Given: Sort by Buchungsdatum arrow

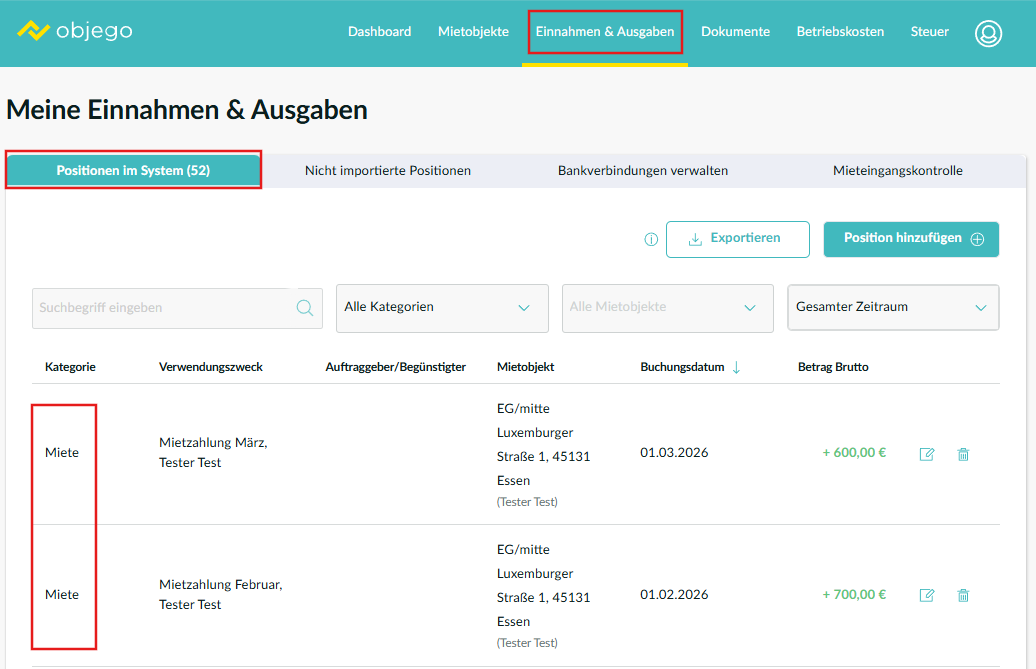Looking at the screenshot, I should click(x=737, y=367).
